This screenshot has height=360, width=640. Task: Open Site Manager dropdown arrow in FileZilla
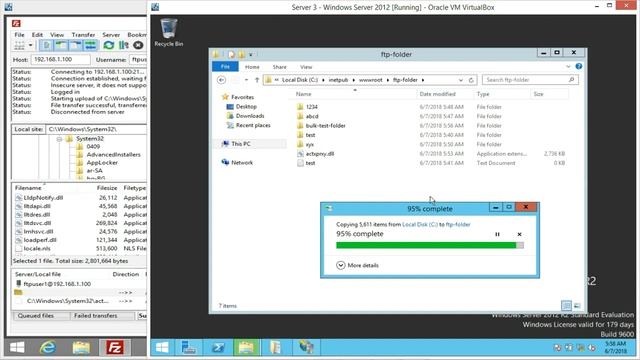click(30, 45)
